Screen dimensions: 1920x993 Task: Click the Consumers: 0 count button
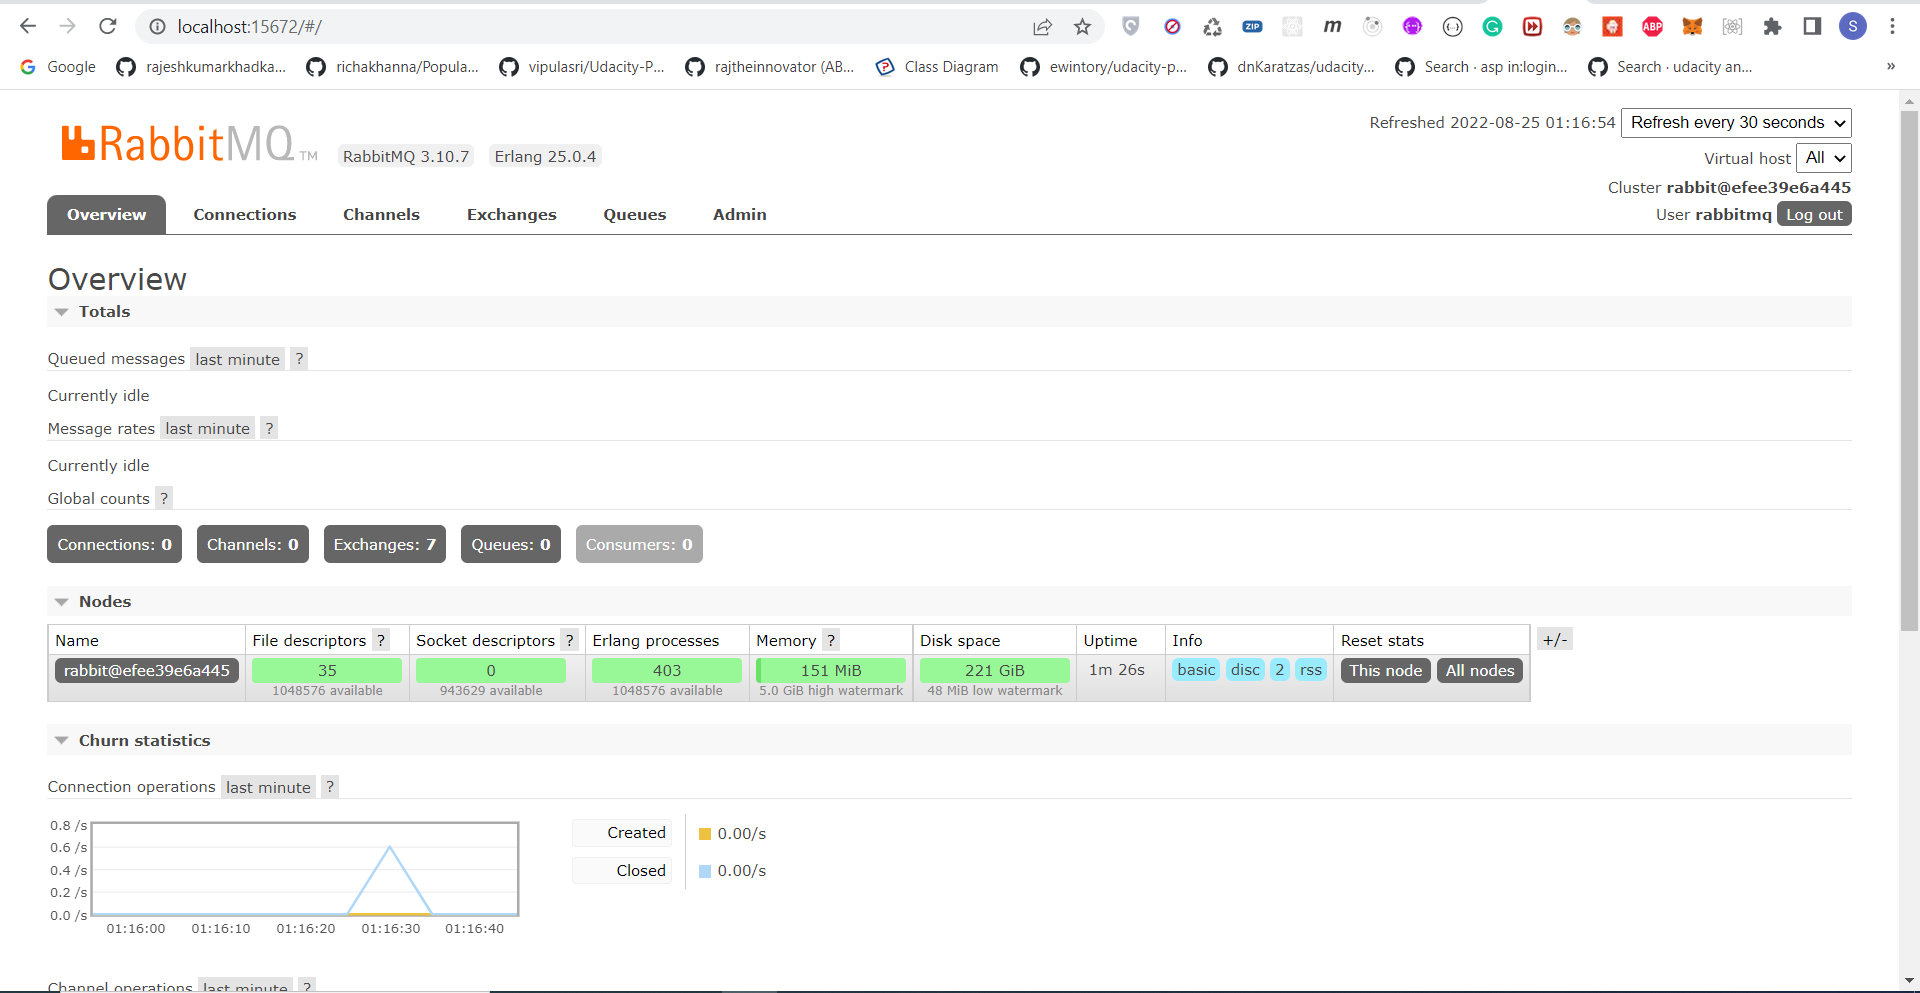(x=639, y=544)
